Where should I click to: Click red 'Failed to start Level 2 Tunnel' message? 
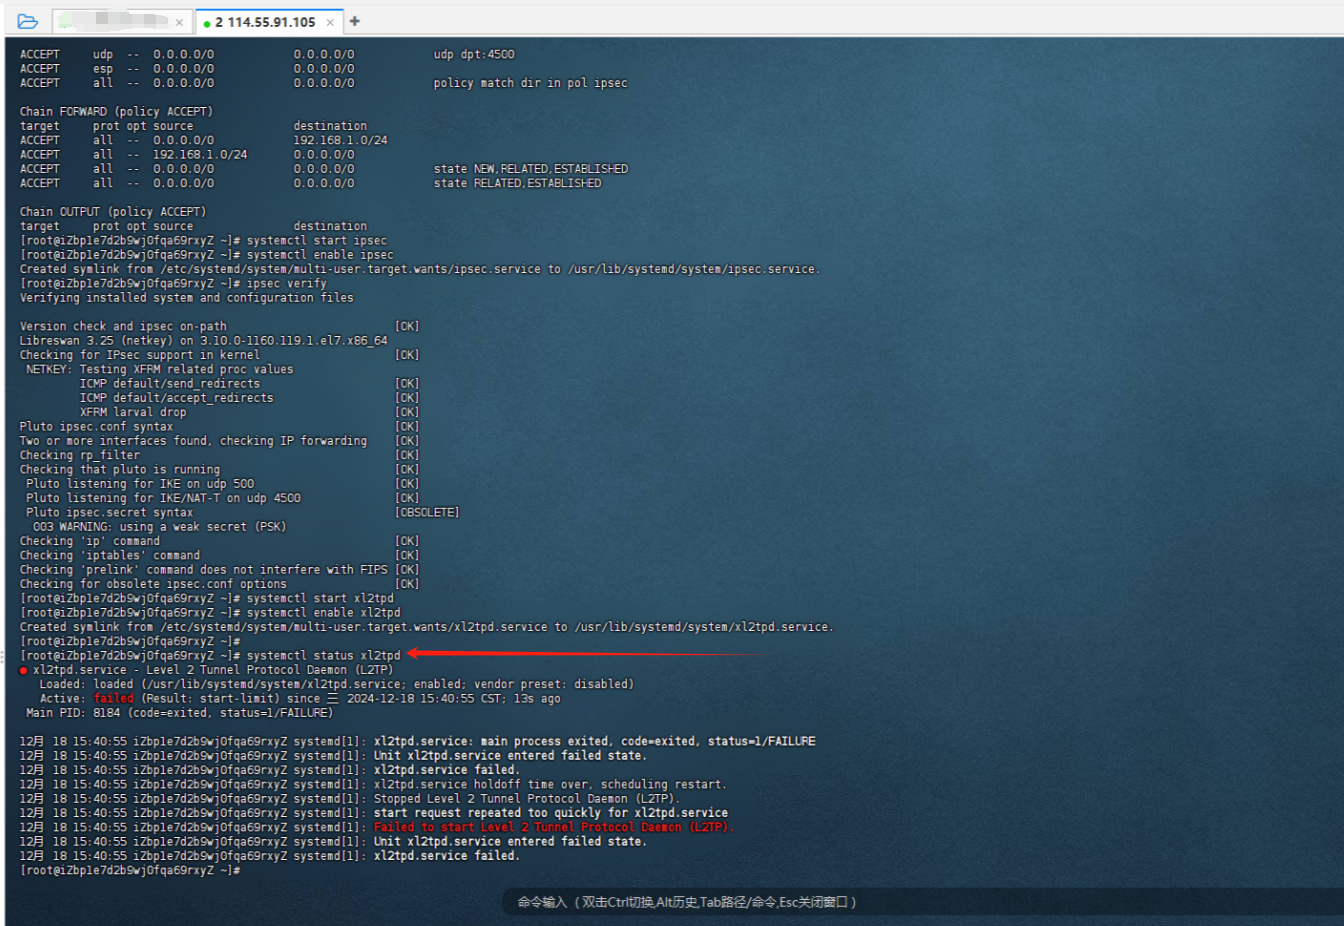554,828
